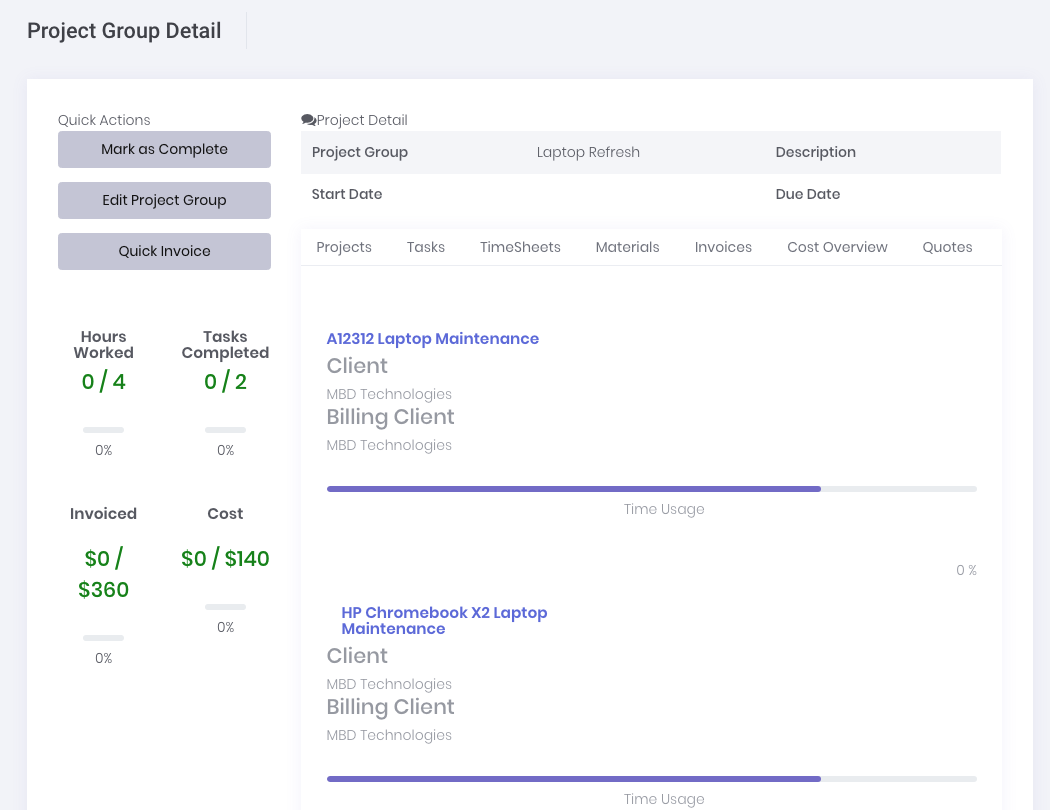Click the Hours Worked progress bar
The height and width of the screenshot is (810, 1050).
coord(103,430)
